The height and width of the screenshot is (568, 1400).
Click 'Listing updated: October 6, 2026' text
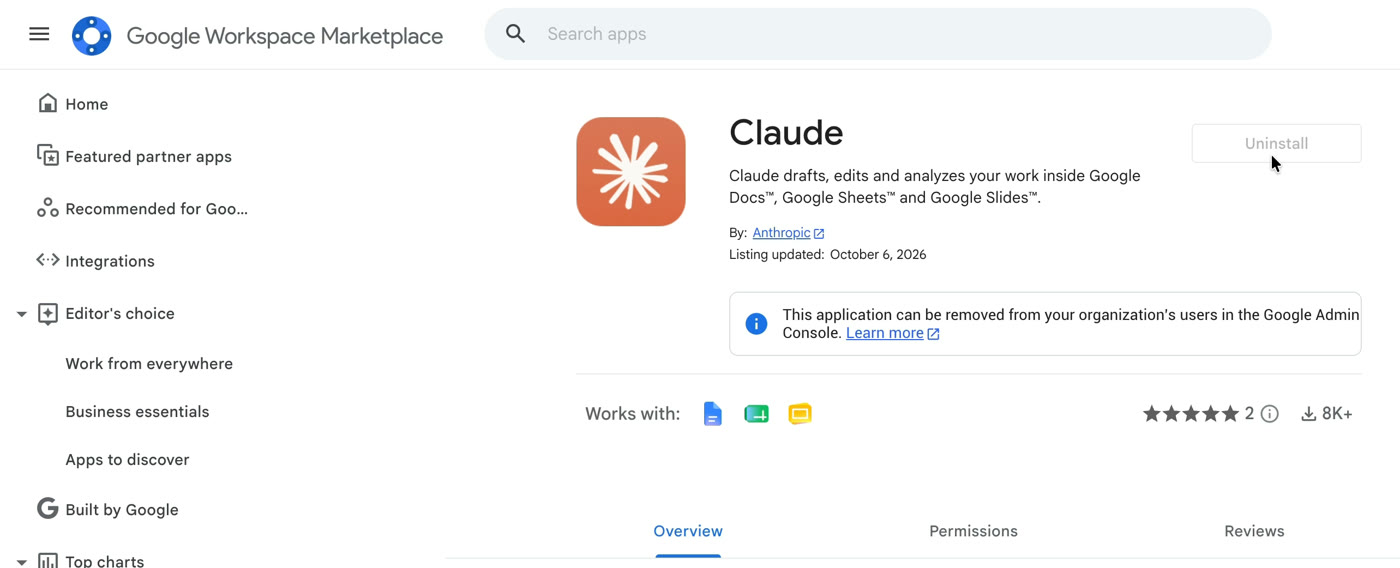pos(828,254)
